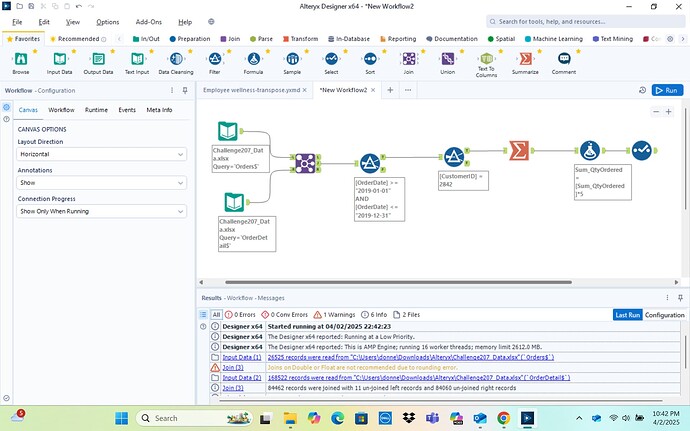Click the CustomerID Filter node on canvas
The image size is (690, 431).
pos(454,157)
